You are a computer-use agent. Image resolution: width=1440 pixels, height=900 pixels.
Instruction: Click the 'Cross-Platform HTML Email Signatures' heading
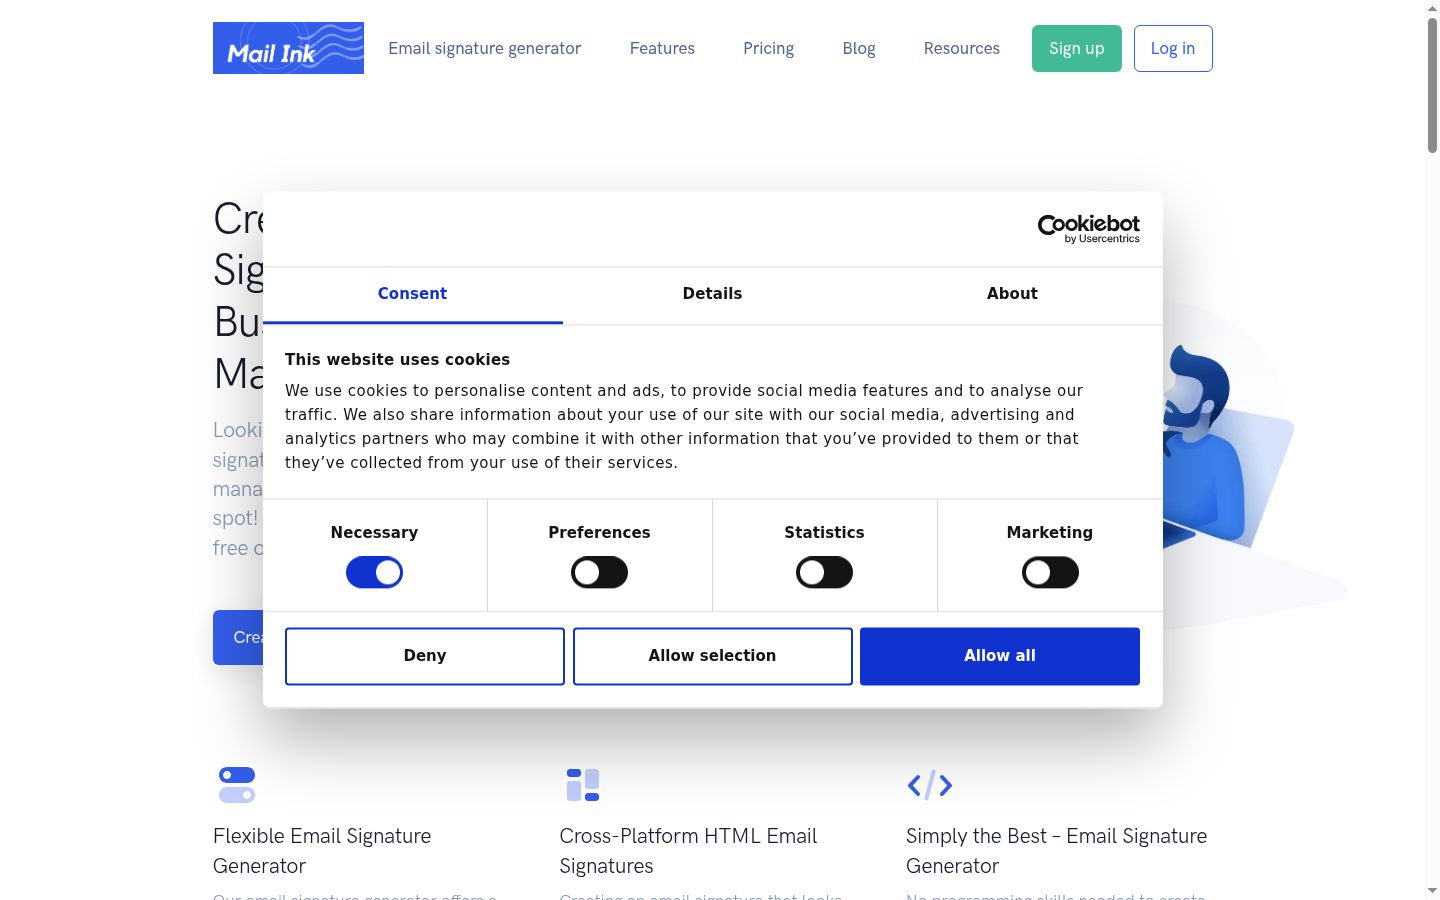click(688, 851)
